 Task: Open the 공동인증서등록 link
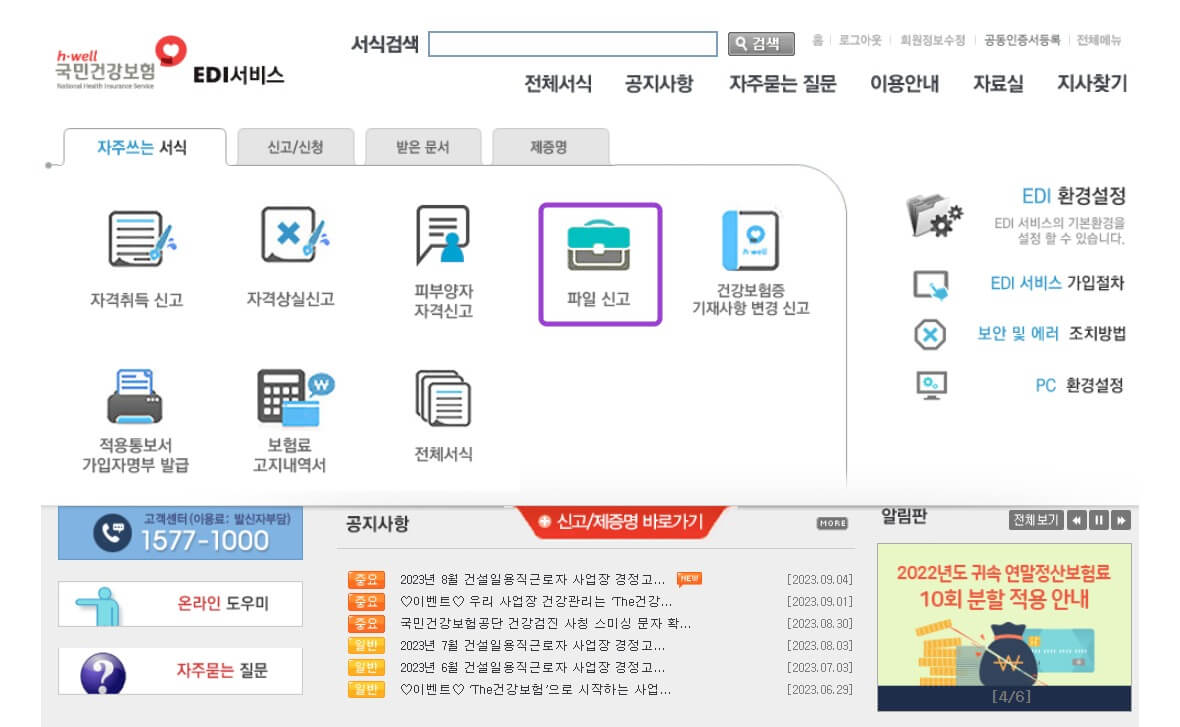tap(1021, 40)
